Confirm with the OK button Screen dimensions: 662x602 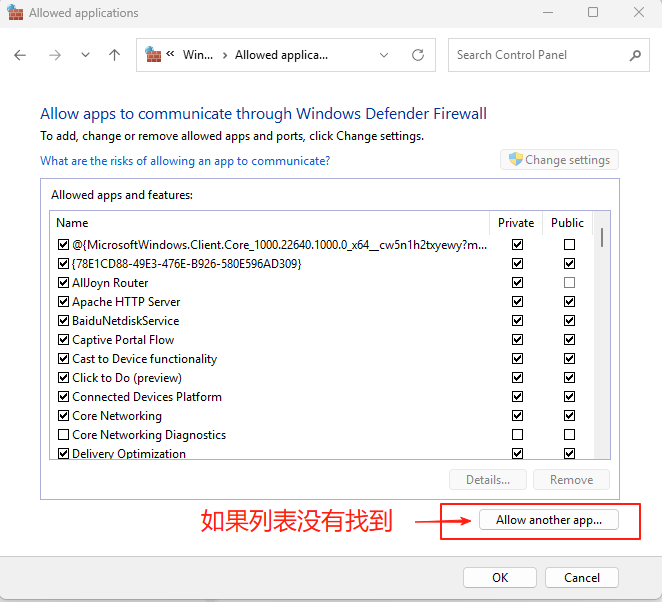click(500, 578)
